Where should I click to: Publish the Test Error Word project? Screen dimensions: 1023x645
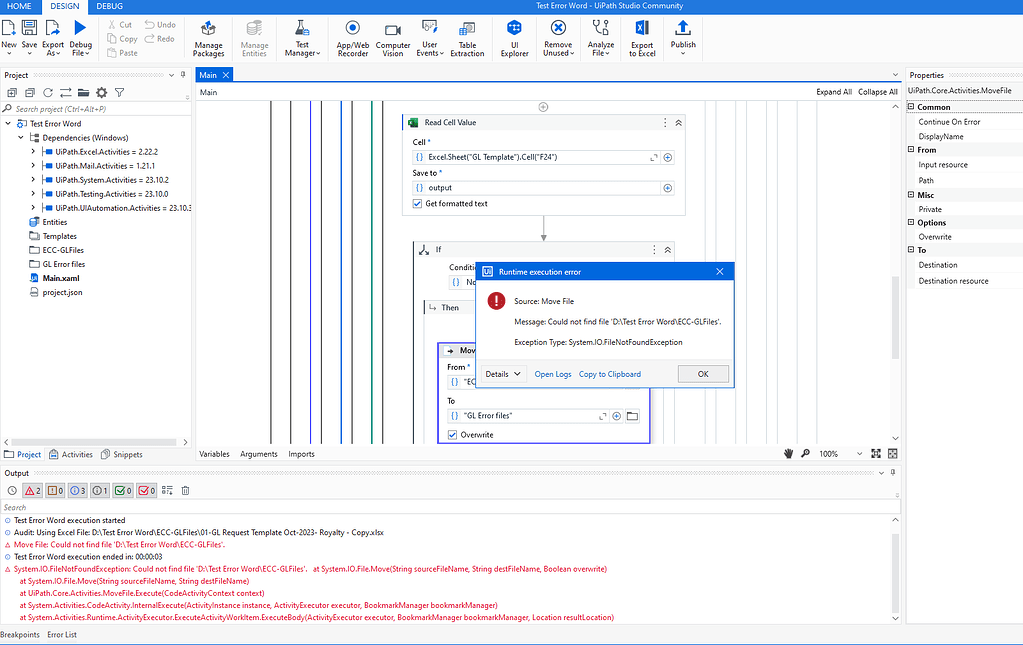(682, 38)
